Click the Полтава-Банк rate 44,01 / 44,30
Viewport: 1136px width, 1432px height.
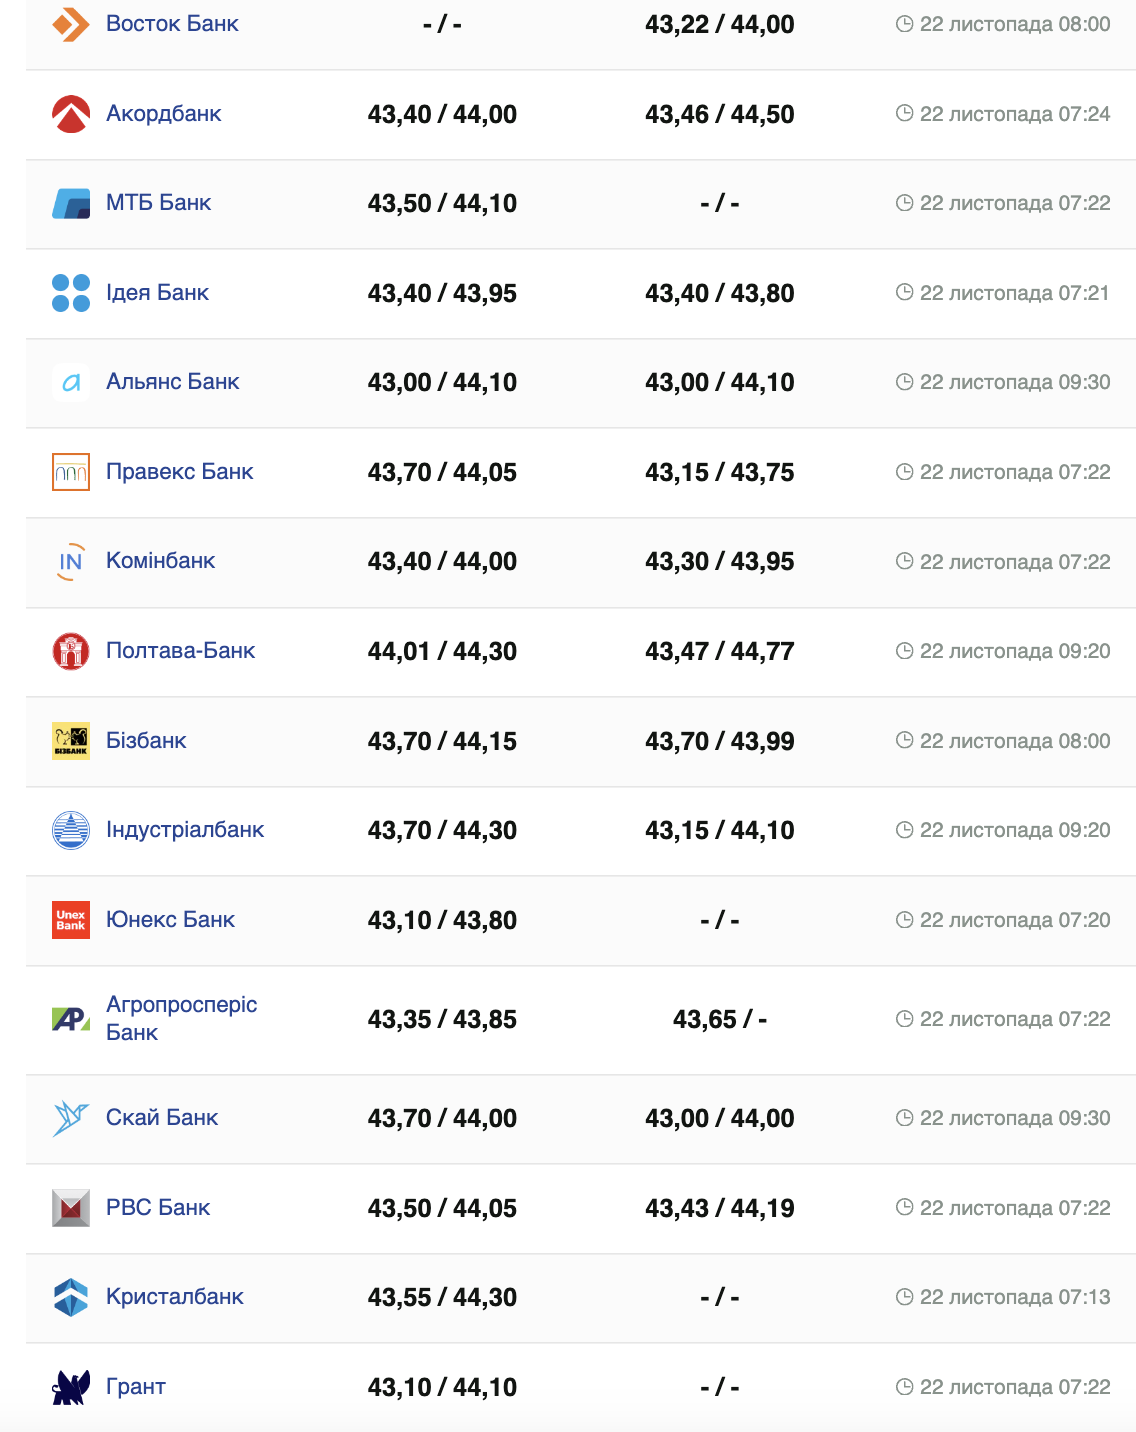point(442,652)
